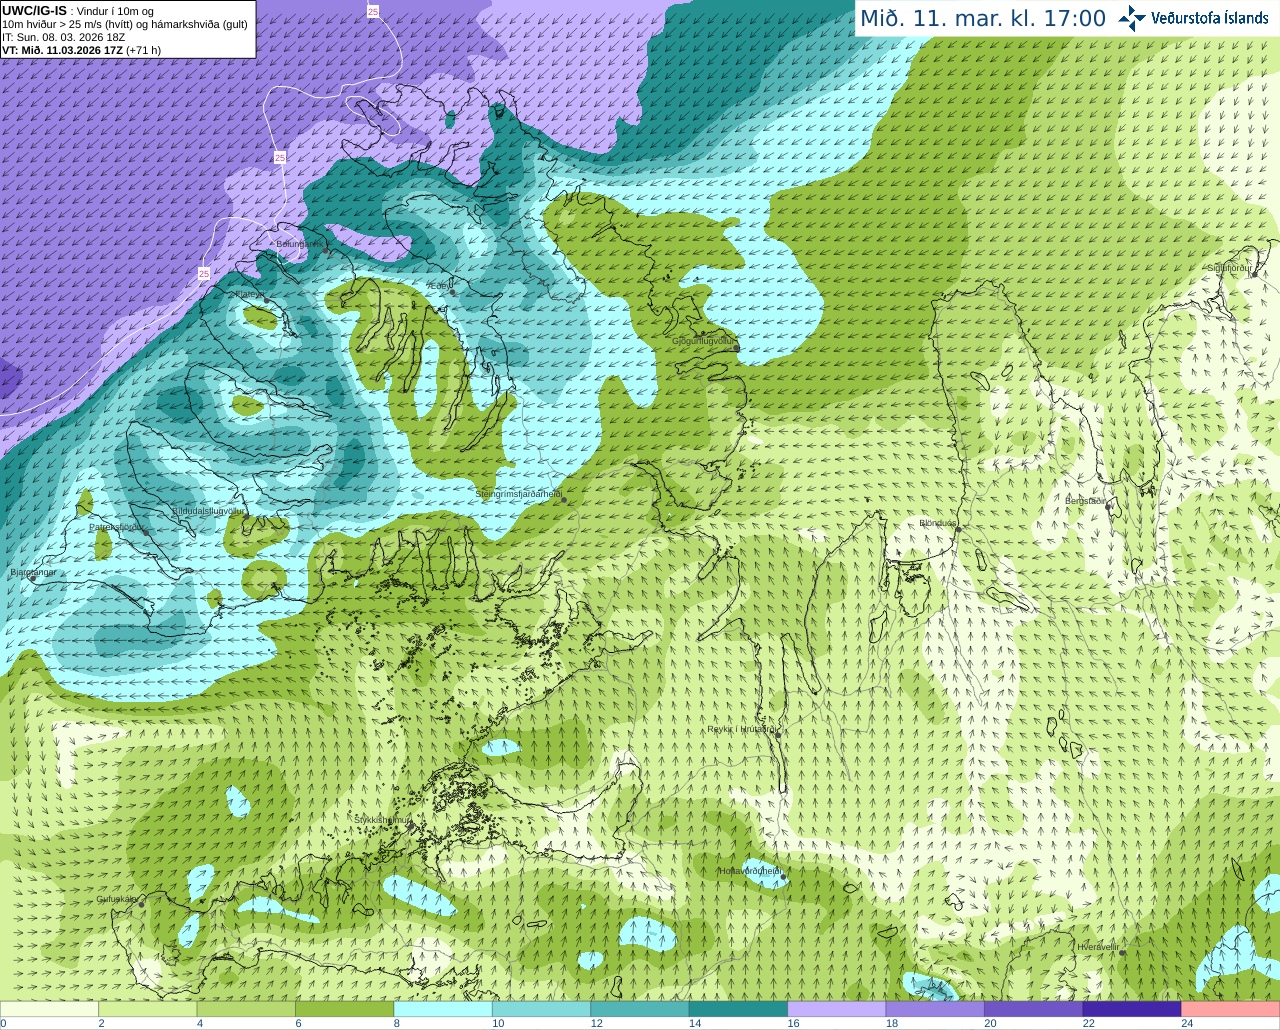Click the legend scale number 0
This screenshot has height=1030, width=1280.
[4, 1023]
